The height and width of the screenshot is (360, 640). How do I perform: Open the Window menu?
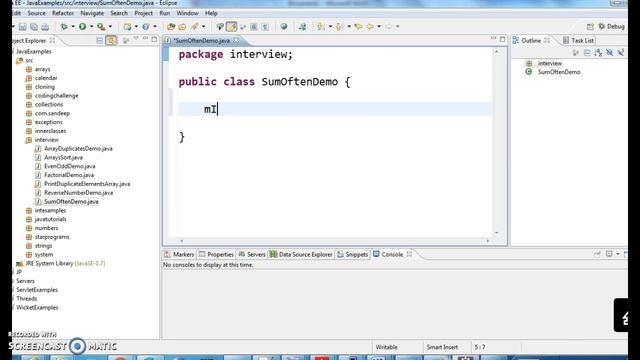pos(187,13)
